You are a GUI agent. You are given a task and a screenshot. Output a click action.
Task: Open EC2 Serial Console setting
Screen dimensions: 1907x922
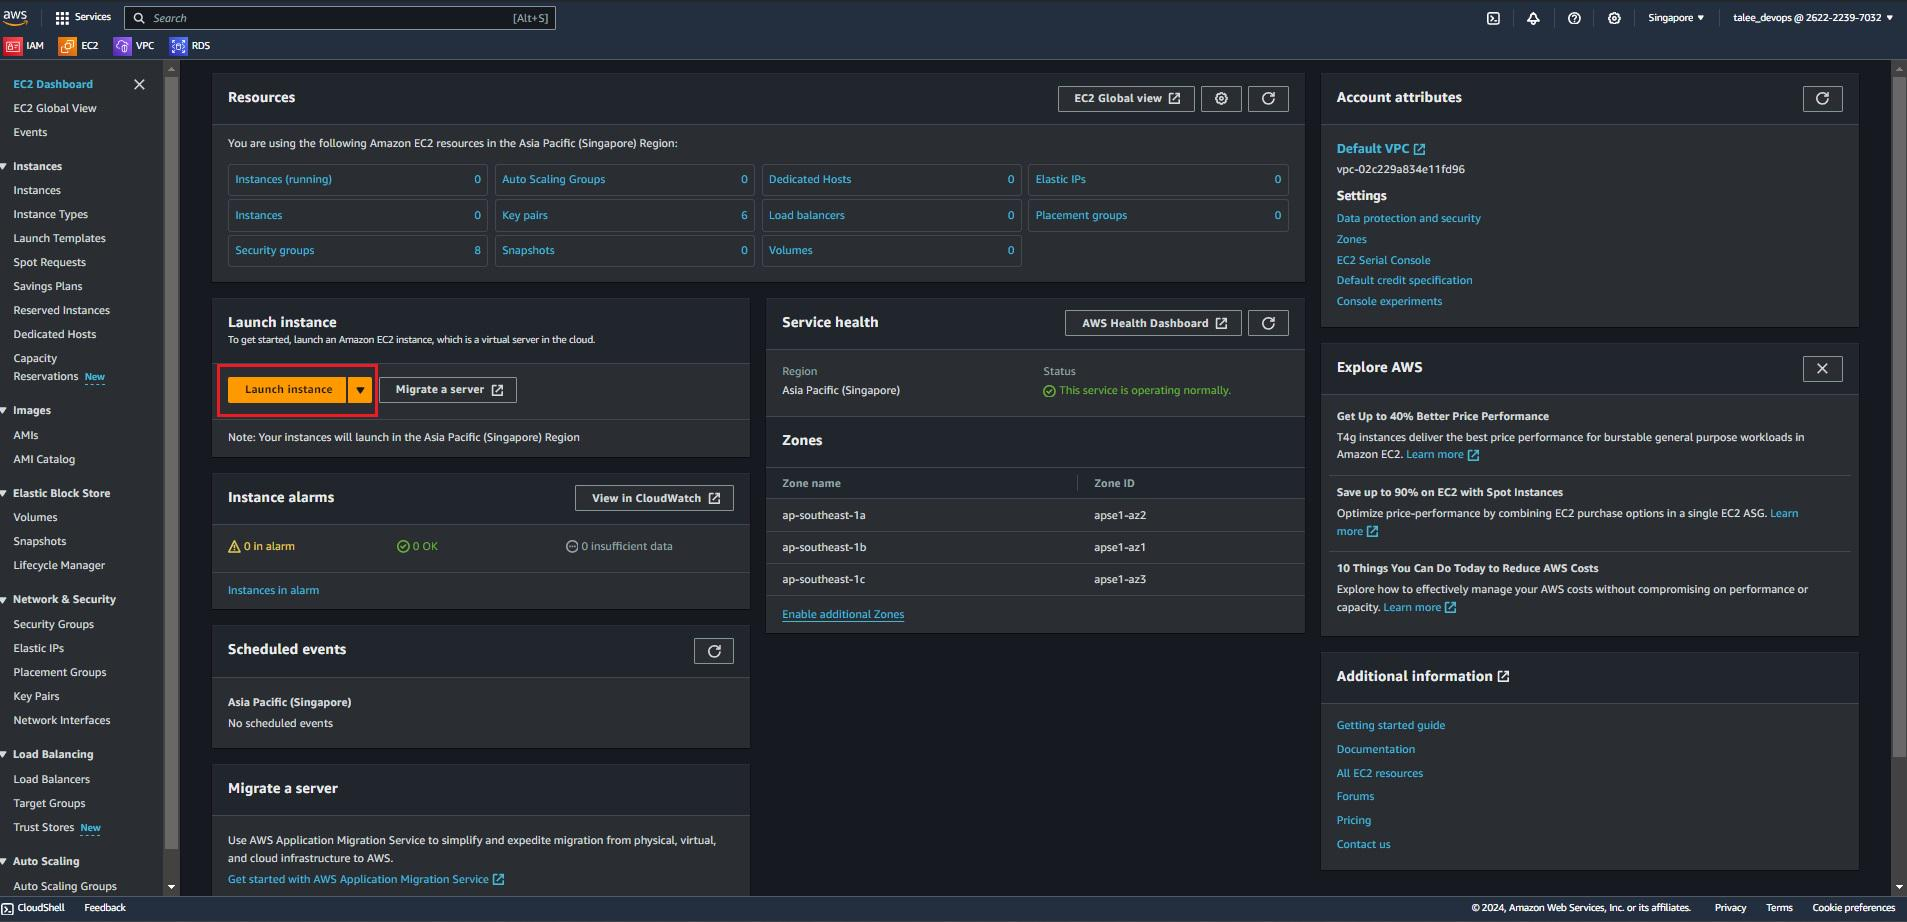[x=1383, y=261]
